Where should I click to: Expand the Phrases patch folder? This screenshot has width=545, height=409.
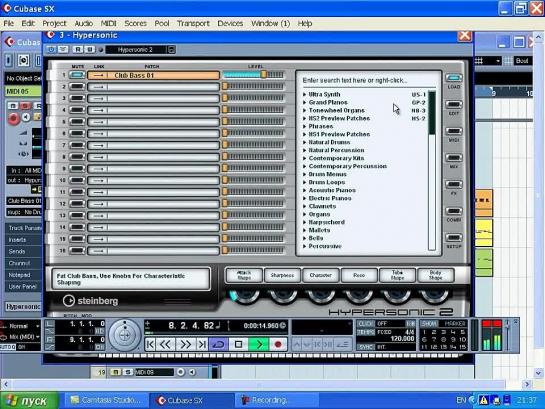coord(304,126)
